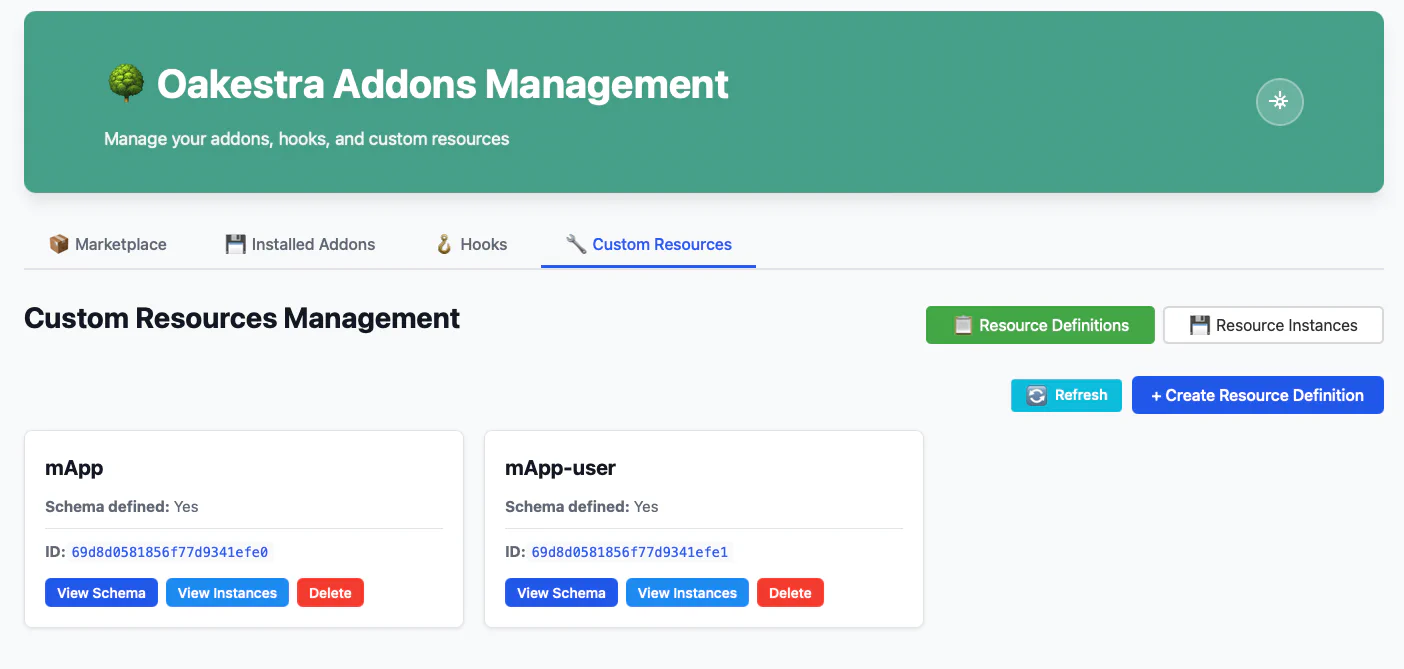The height and width of the screenshot is (669, 1404).
Task: Open the ID link on the mApp card
Action: (168, 551)
